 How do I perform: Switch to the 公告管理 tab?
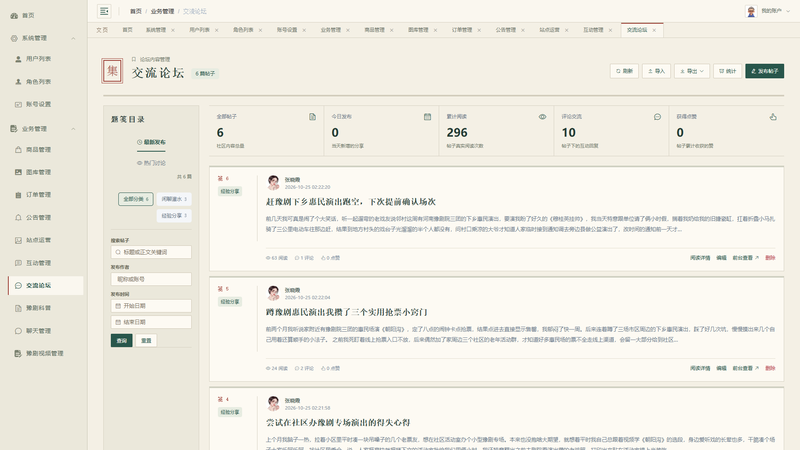point(506,30)
